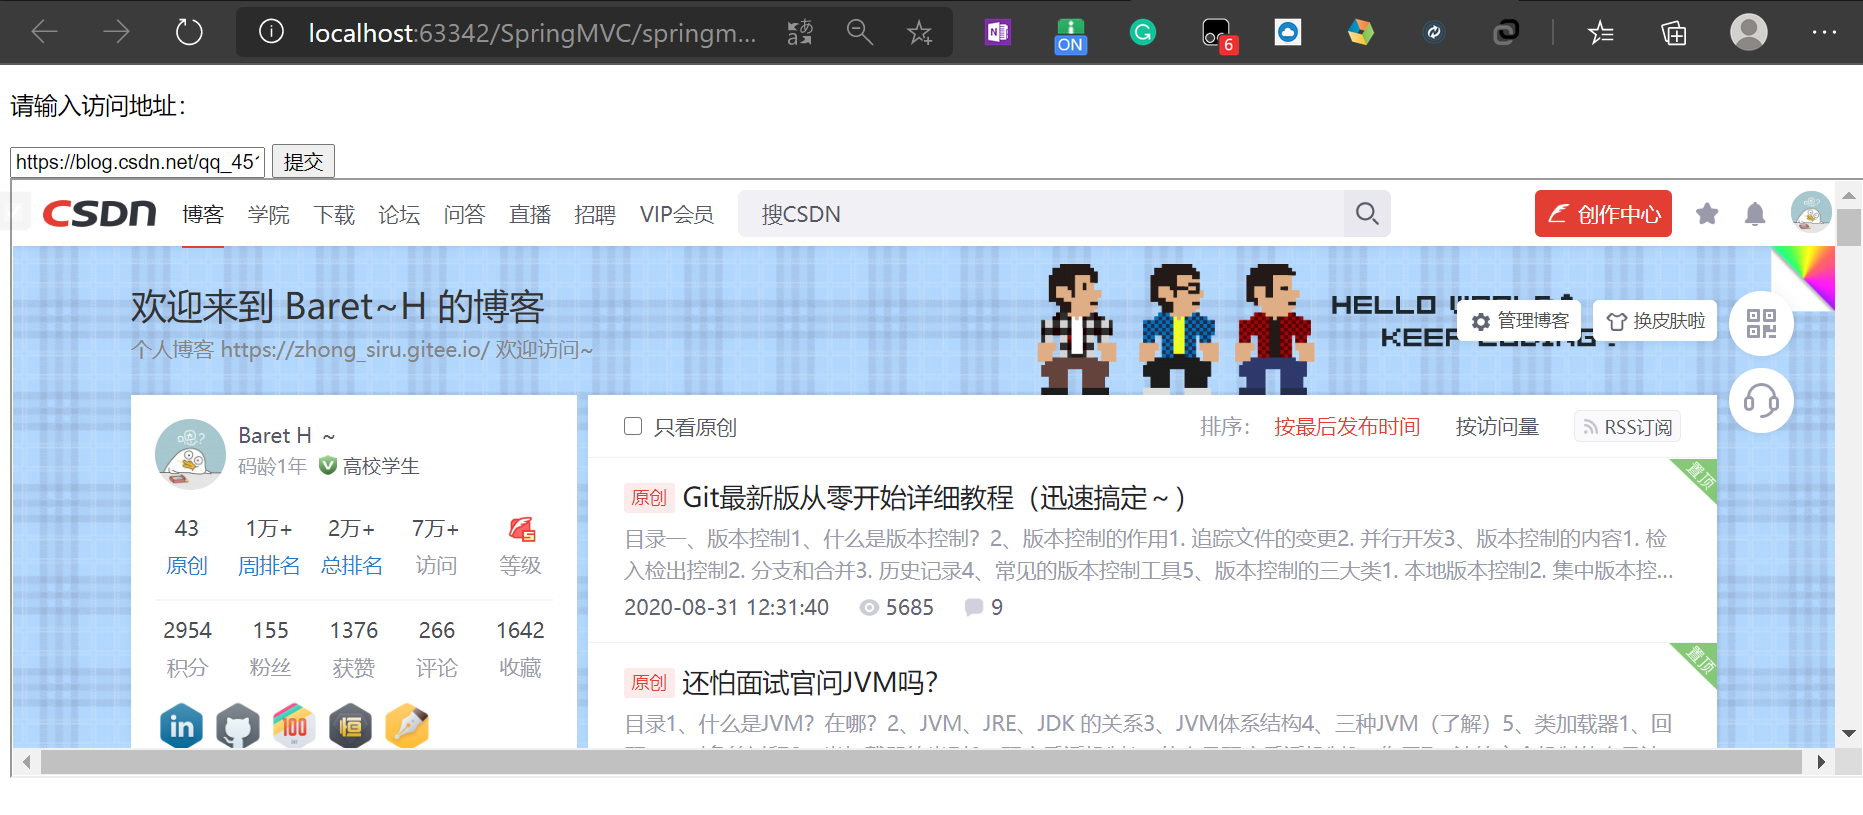Click 换皮肤啦 button

(1655, 321)
